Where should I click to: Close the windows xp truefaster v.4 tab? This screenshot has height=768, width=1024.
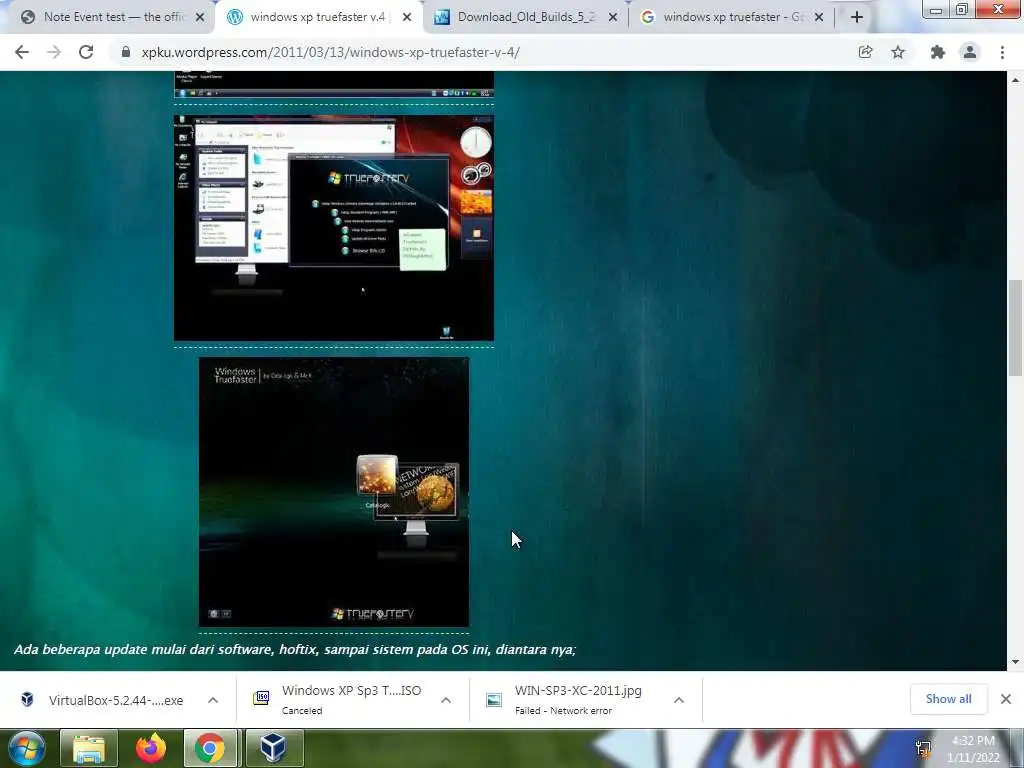click(407, 17)
